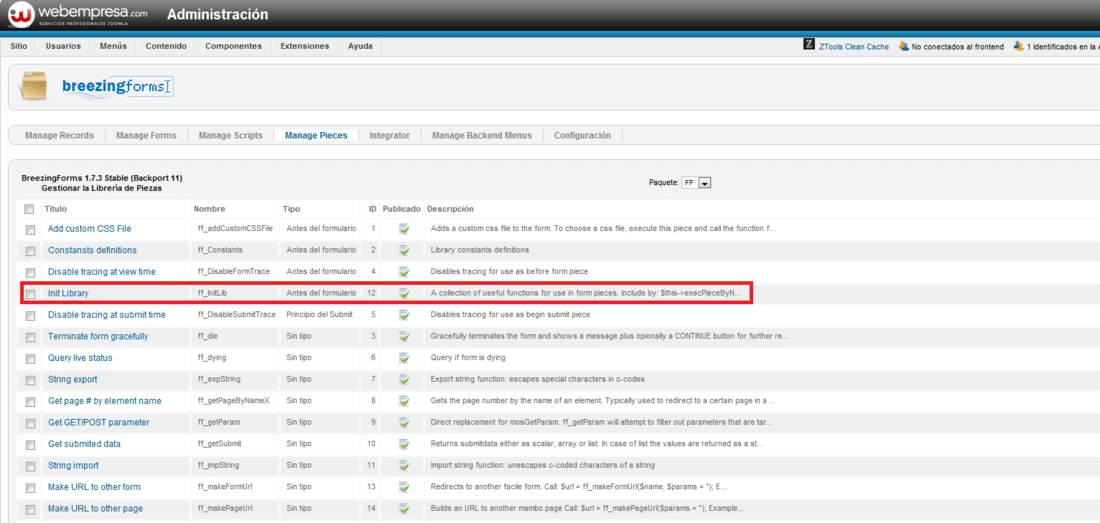This screenshot has height=523, width=1100.
Task: Toggle published icon for Get page # by element name
Action: [404, 401]
